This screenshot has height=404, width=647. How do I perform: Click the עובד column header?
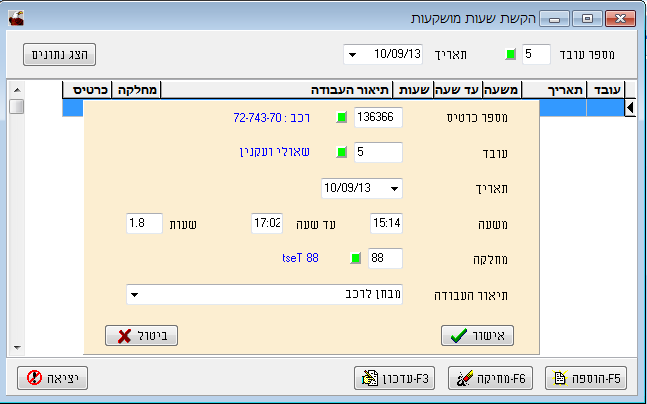tap(606, 90)
